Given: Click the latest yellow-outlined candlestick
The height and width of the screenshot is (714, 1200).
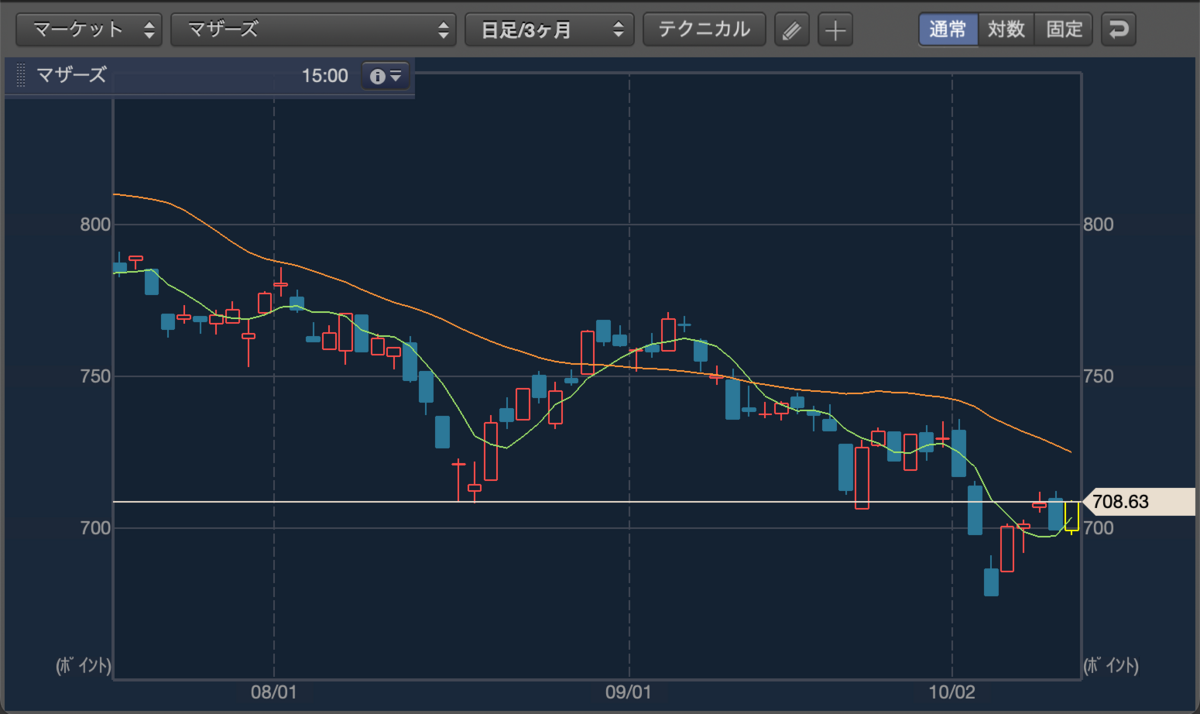Looking at the screenshot, I should point(1072,516).
